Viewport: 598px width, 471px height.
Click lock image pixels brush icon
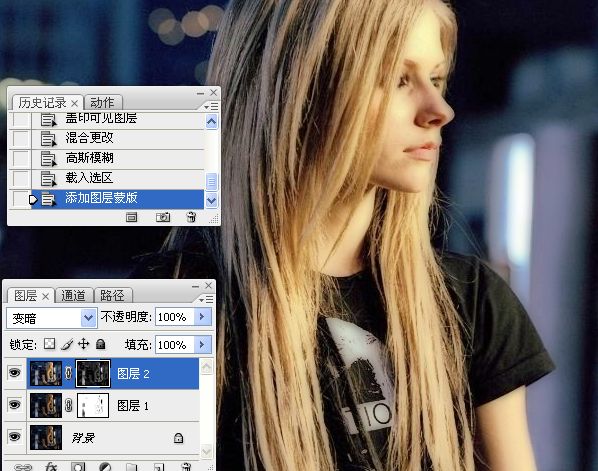[x=67, y=344]
